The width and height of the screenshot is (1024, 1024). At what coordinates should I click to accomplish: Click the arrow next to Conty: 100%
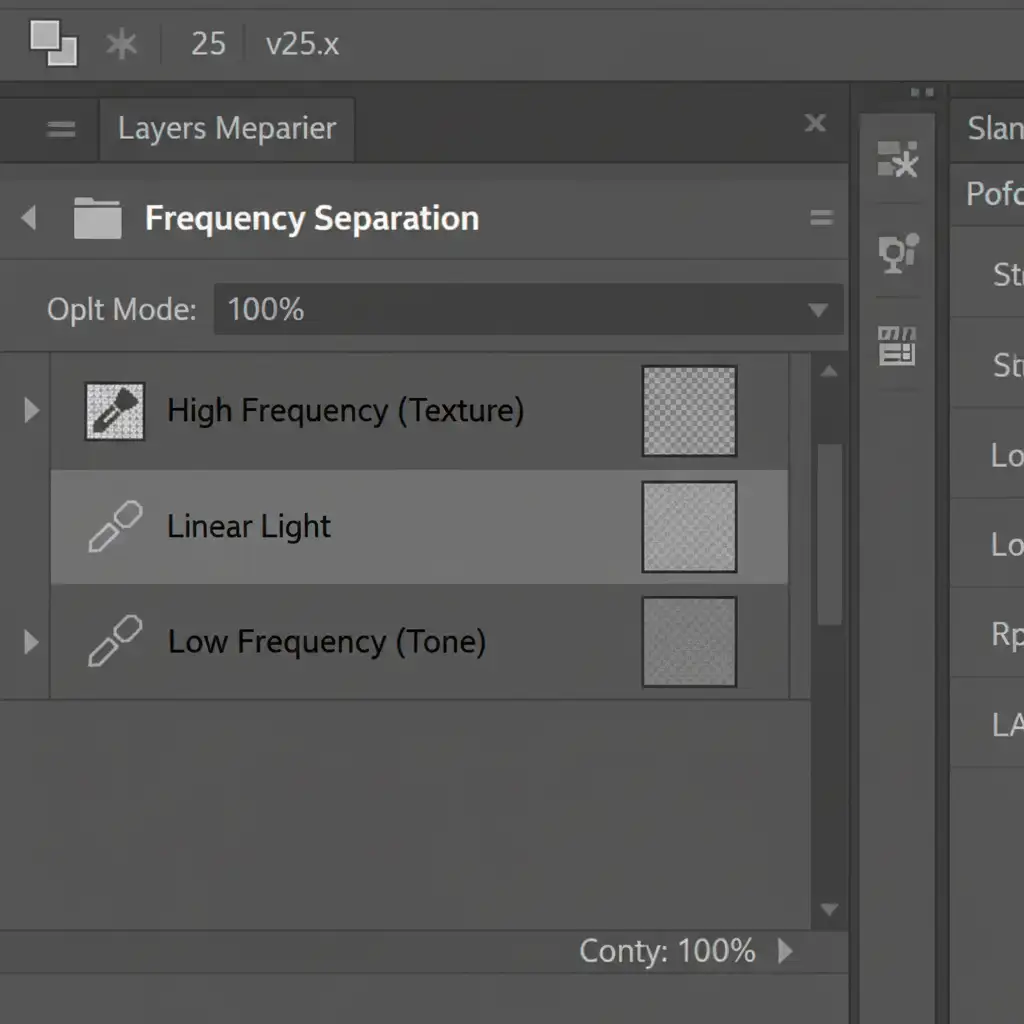(x=785, y=950)
